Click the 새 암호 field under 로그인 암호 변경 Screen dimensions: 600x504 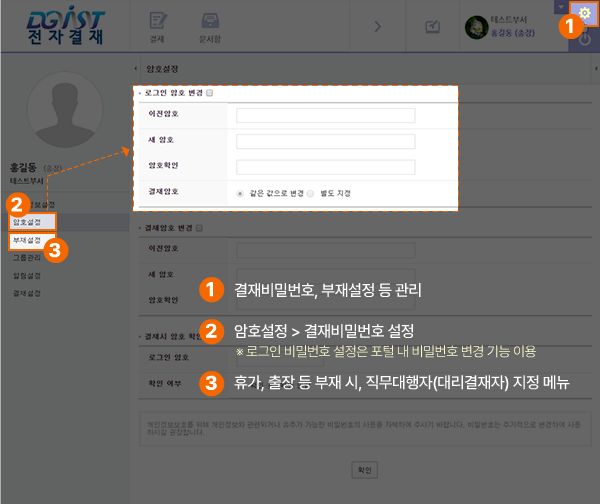coord(326,141)
